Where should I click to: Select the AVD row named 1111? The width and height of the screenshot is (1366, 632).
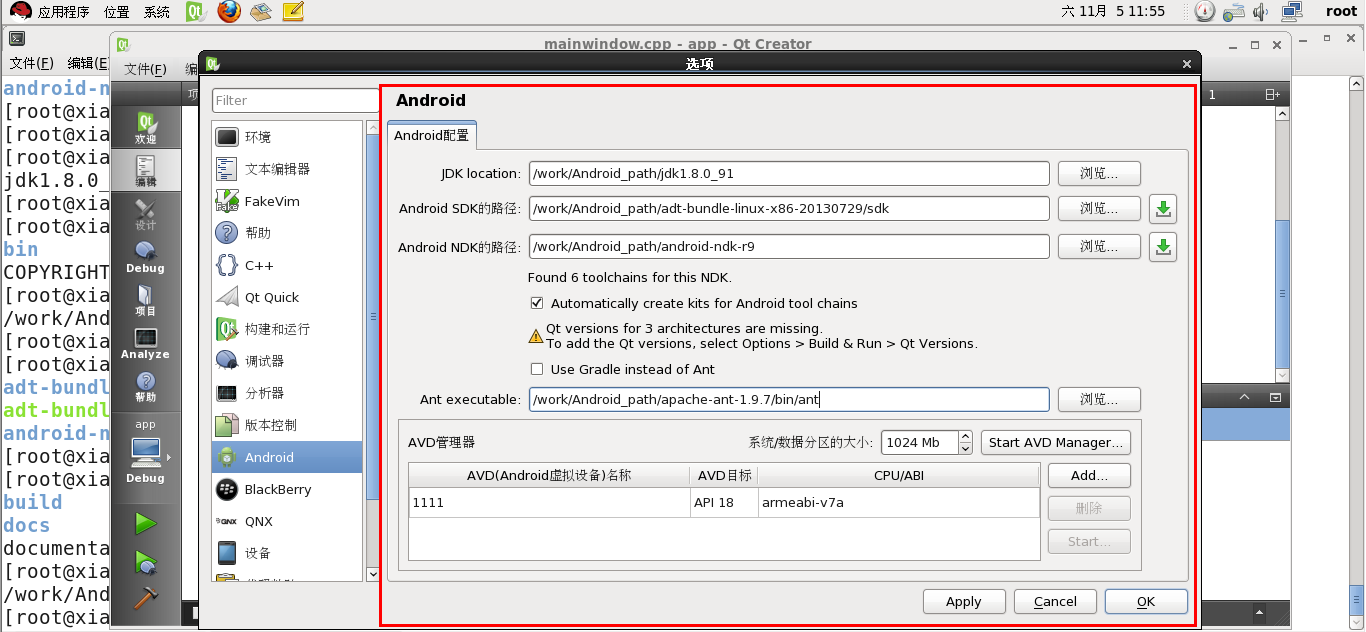click(x=724, y=502)
